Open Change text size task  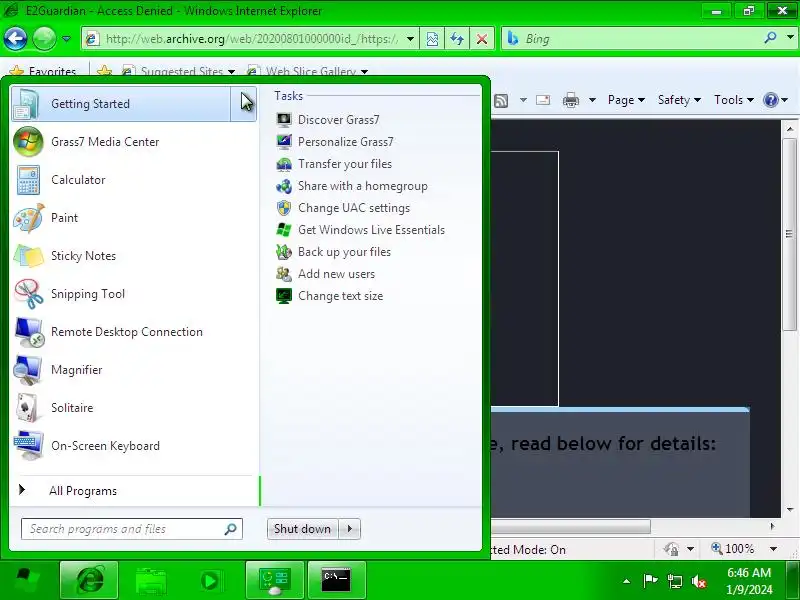click(330, 296)
